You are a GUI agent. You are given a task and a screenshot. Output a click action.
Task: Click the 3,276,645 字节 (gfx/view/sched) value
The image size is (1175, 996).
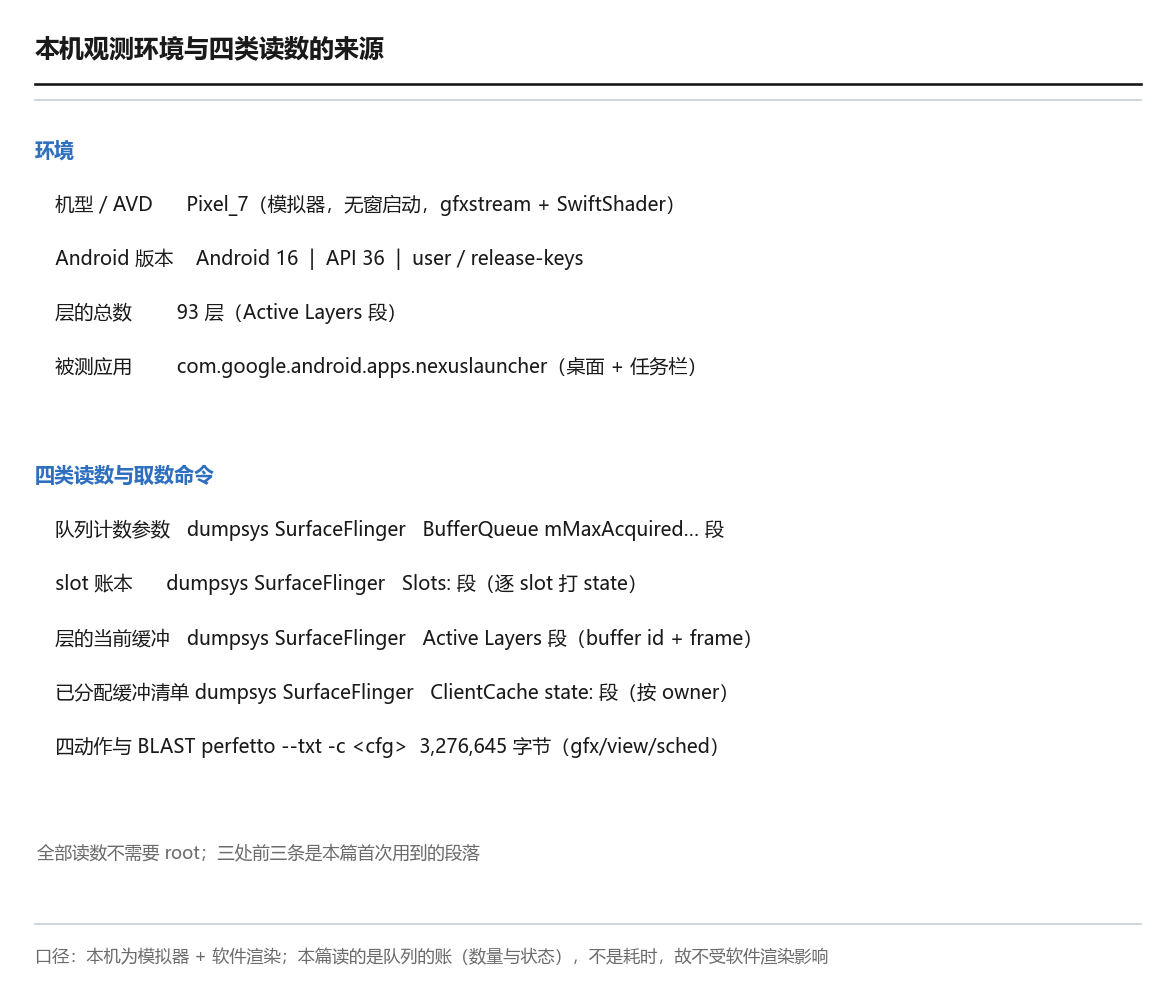point(569,746)
